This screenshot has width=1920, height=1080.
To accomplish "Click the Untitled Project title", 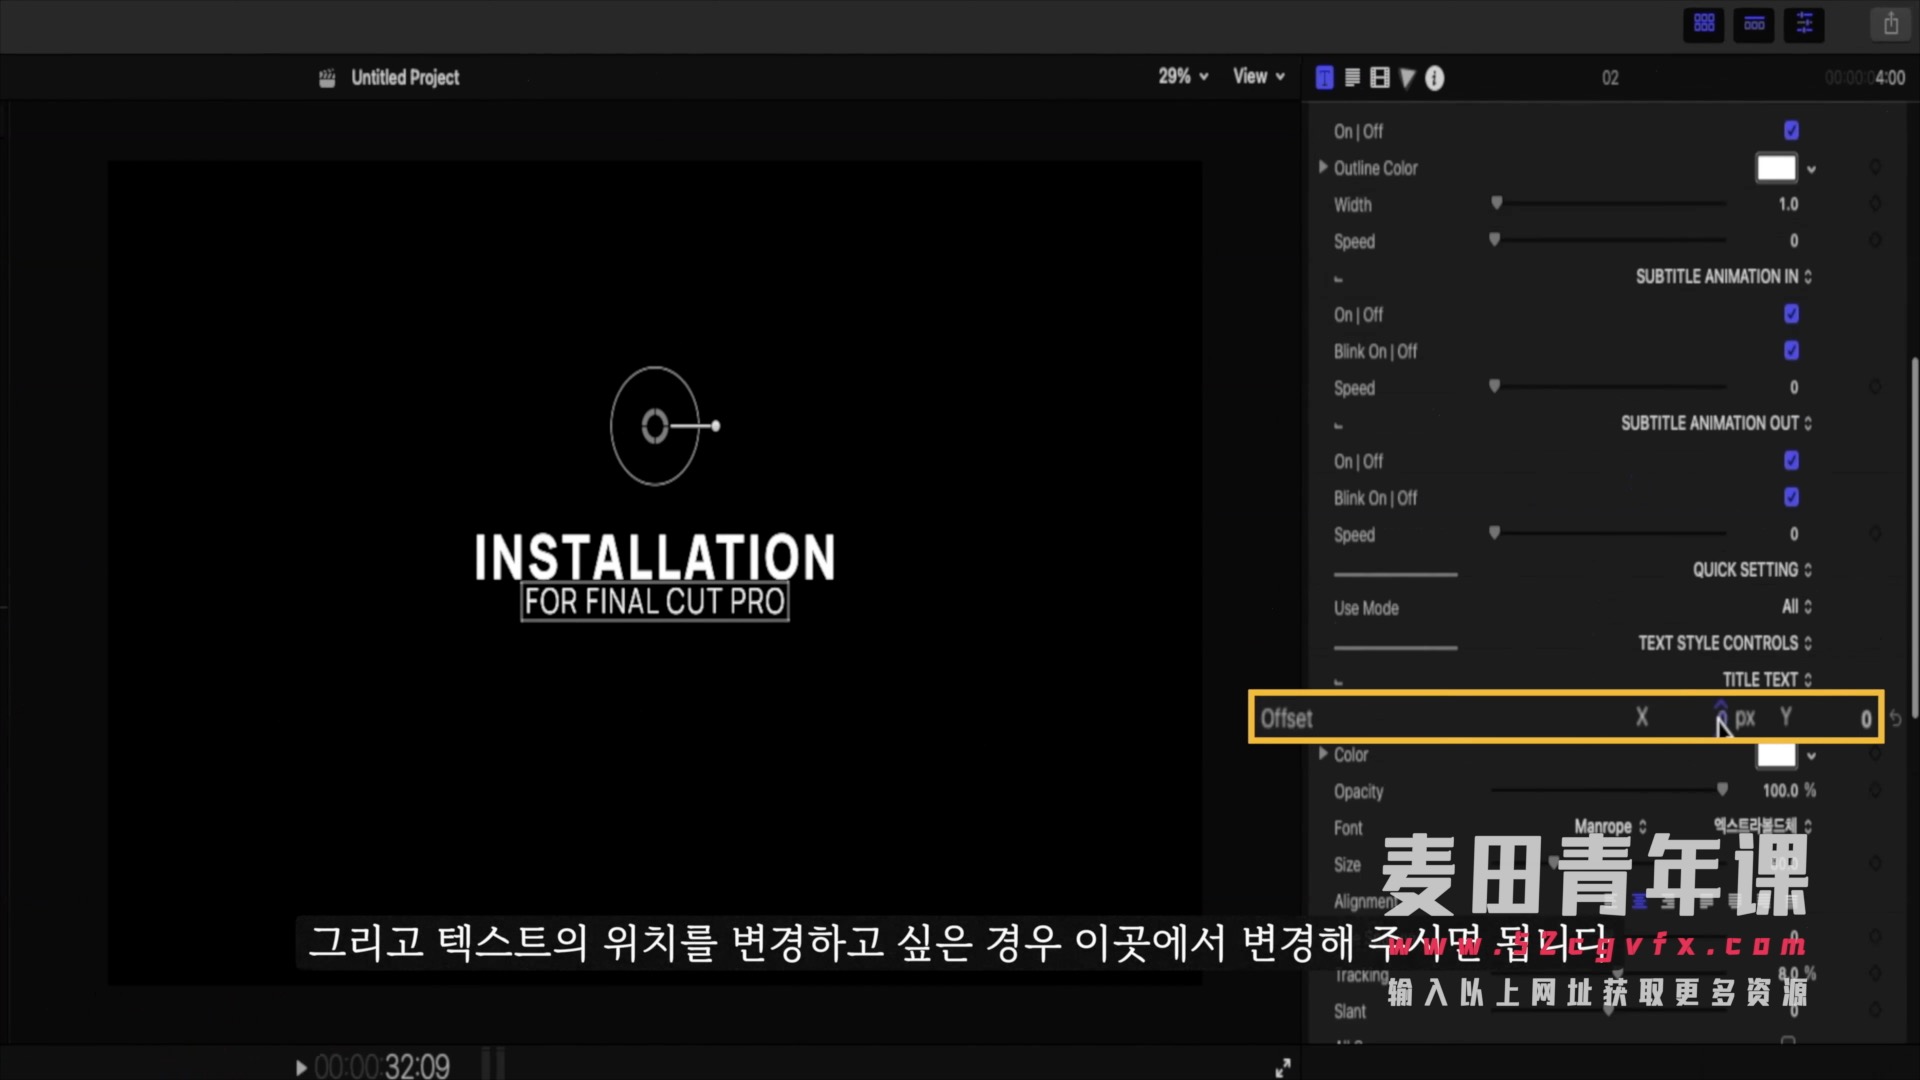I will click(x=405, y=78).
